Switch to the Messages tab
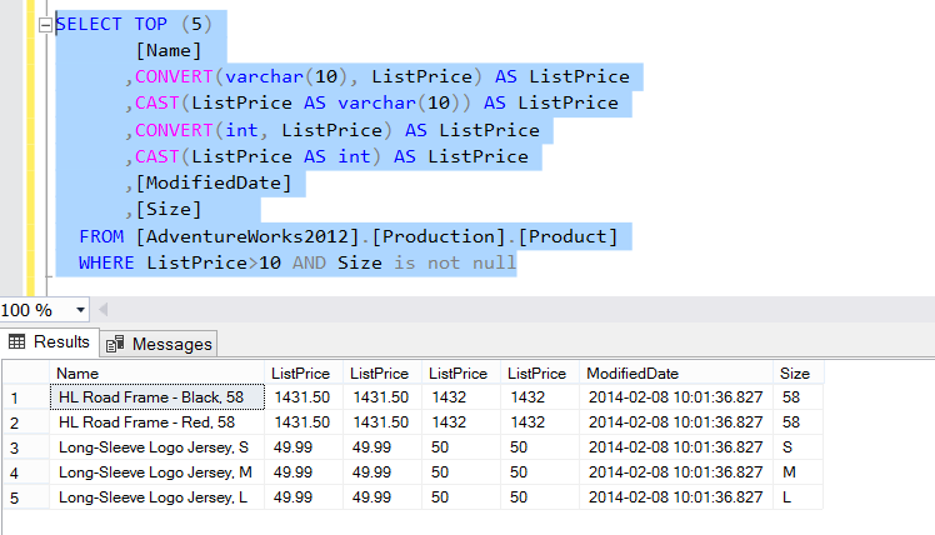The image size is (935, 535). [x=159, y=344]
